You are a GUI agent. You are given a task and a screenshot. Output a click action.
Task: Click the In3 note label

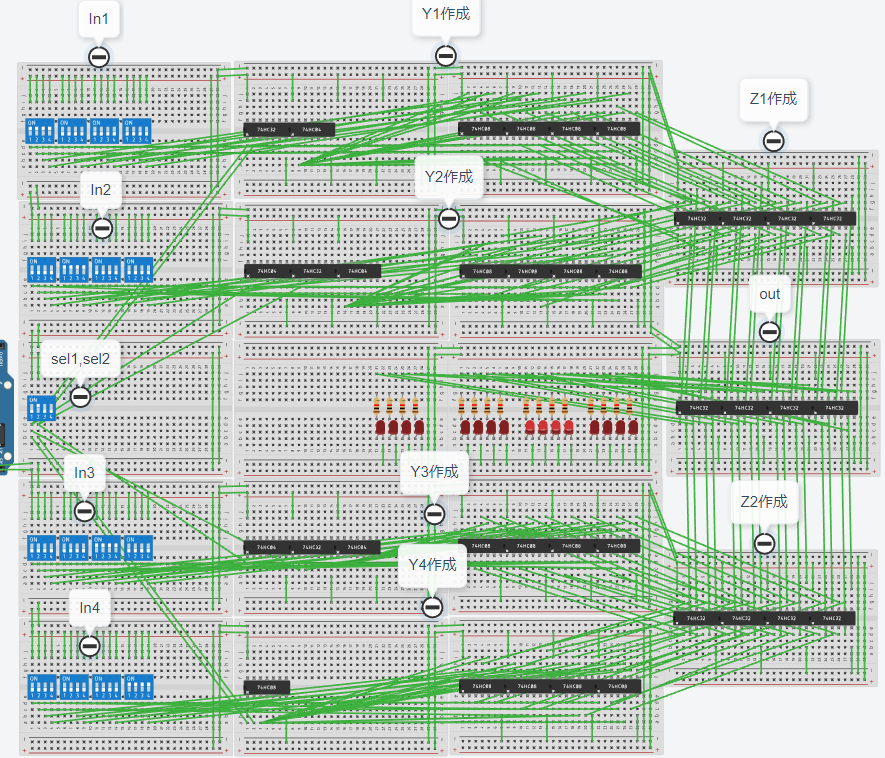[85, 472]
